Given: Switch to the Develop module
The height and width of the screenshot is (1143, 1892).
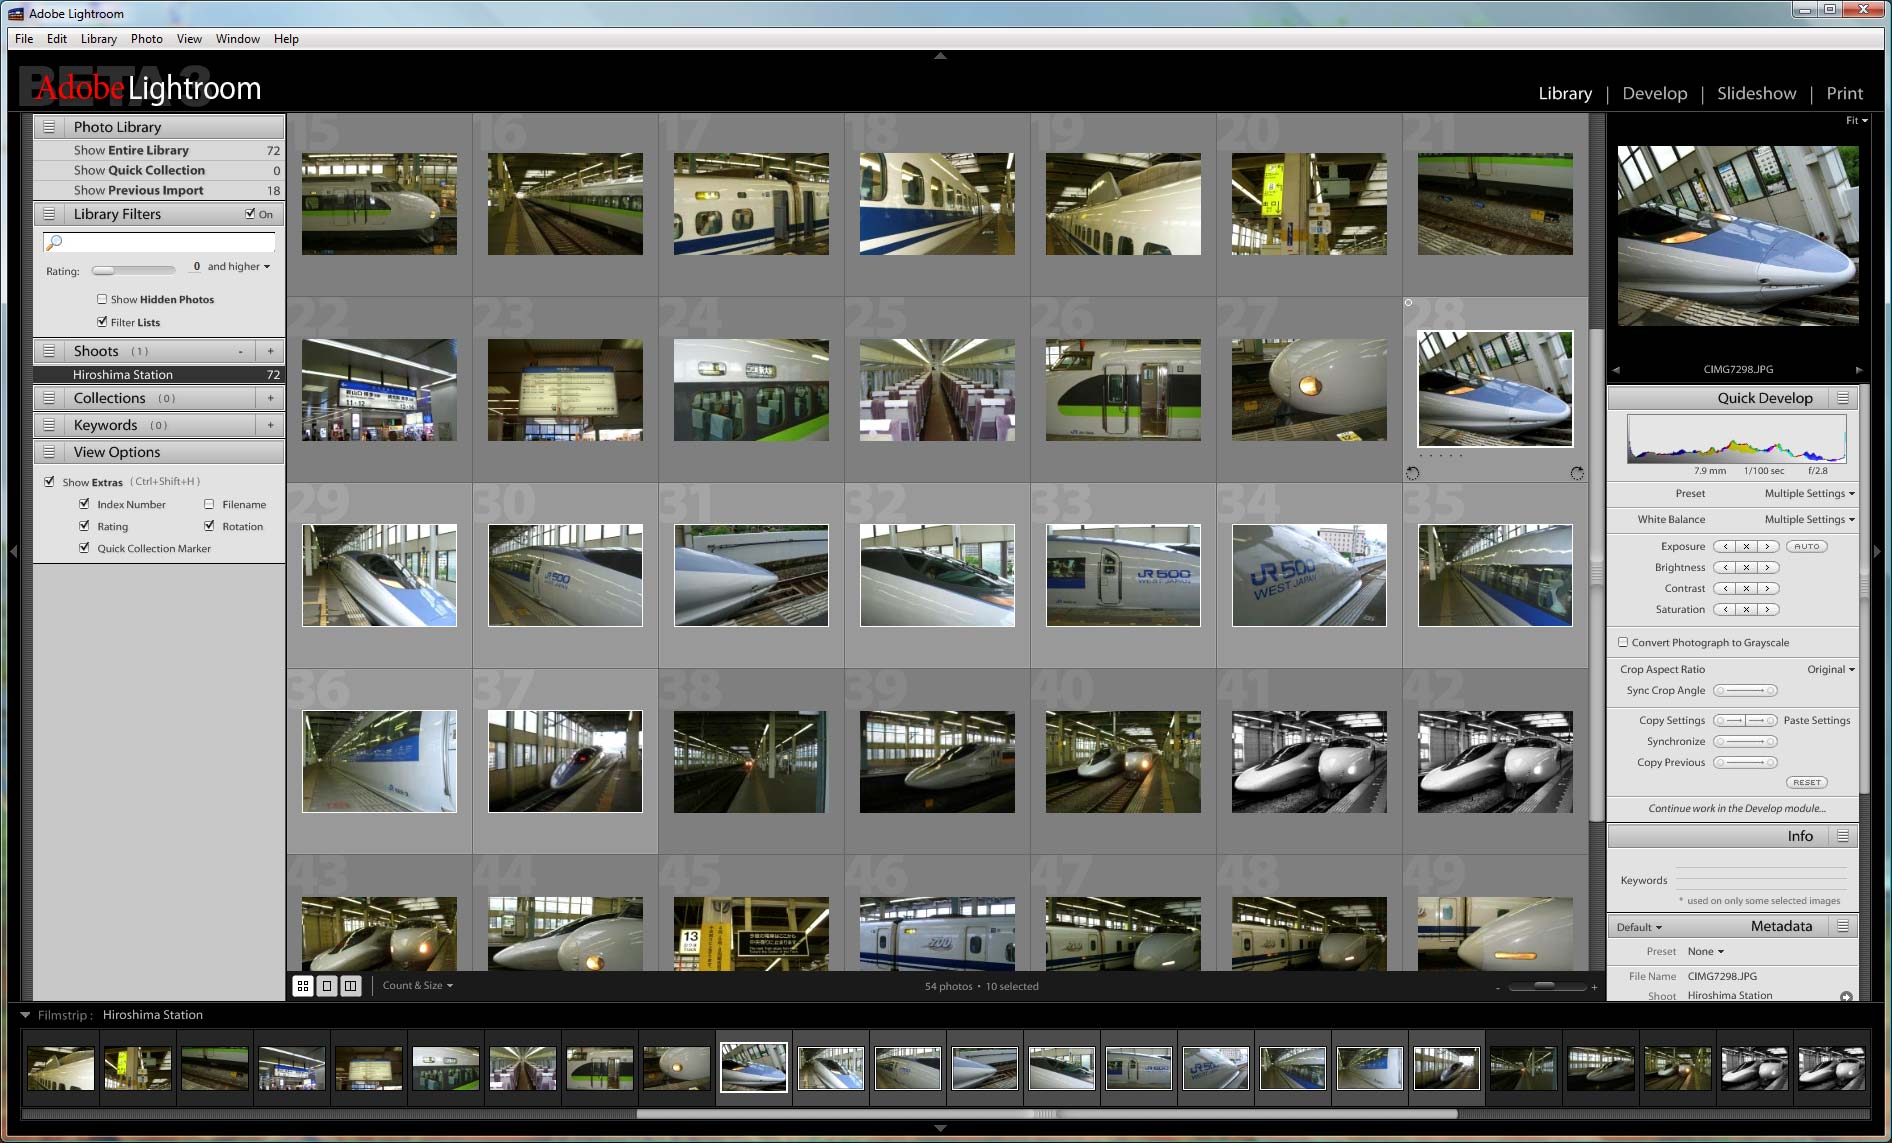Looking at the screenshot, I should point(1654,93).
